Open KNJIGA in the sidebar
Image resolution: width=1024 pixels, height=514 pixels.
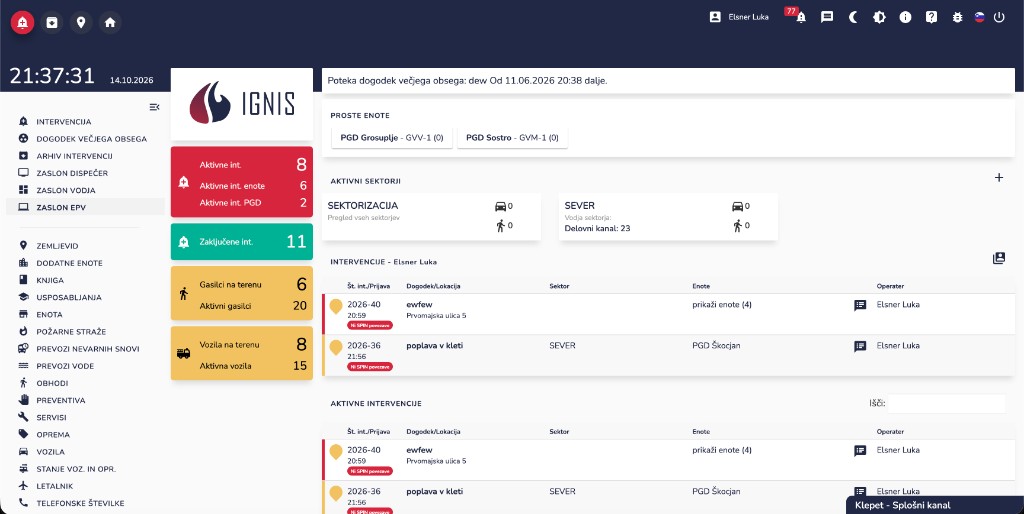[85, 280]
